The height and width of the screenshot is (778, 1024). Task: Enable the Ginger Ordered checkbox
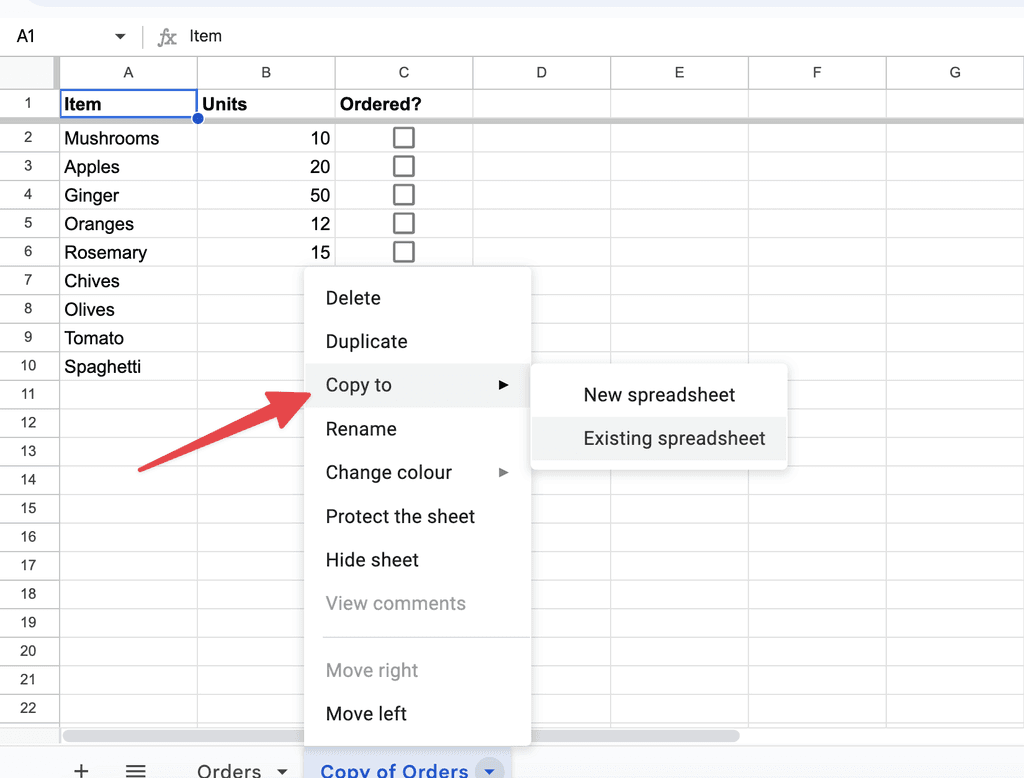coord(403,194)
